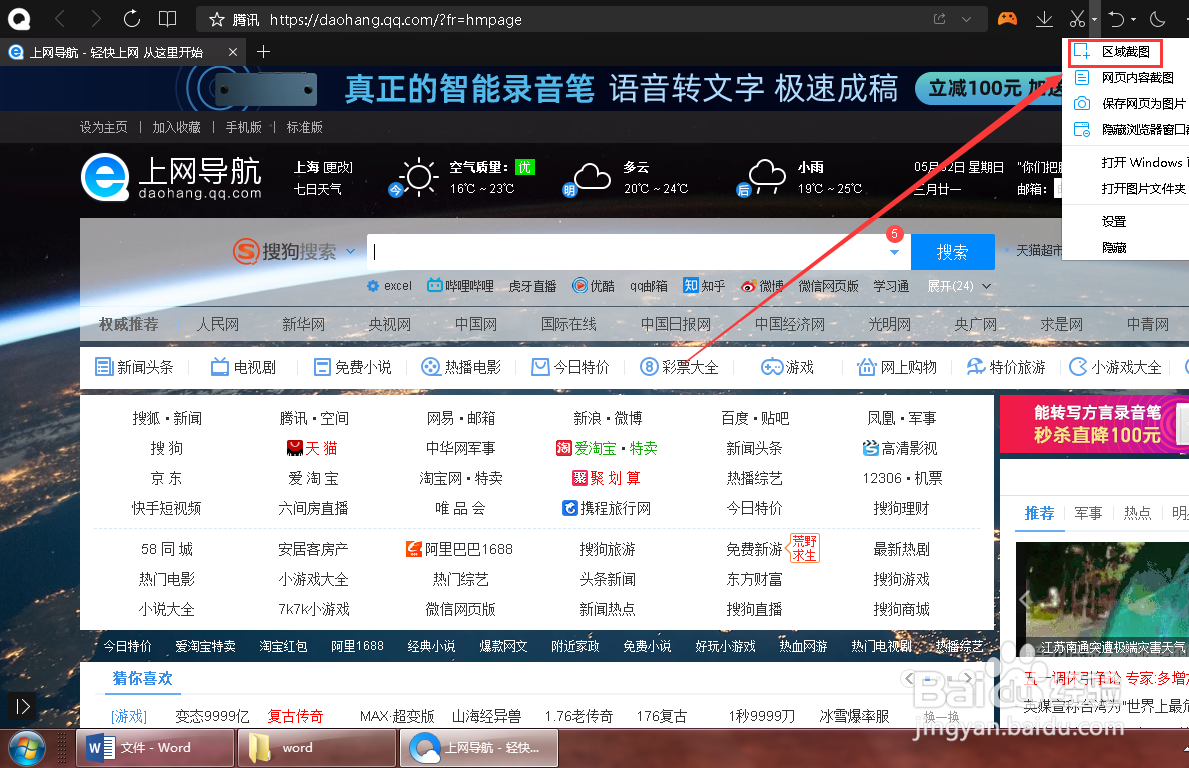
Task: Switch to 推荐 news tab
Action: pyautogui.click(x=1039, y=513)
